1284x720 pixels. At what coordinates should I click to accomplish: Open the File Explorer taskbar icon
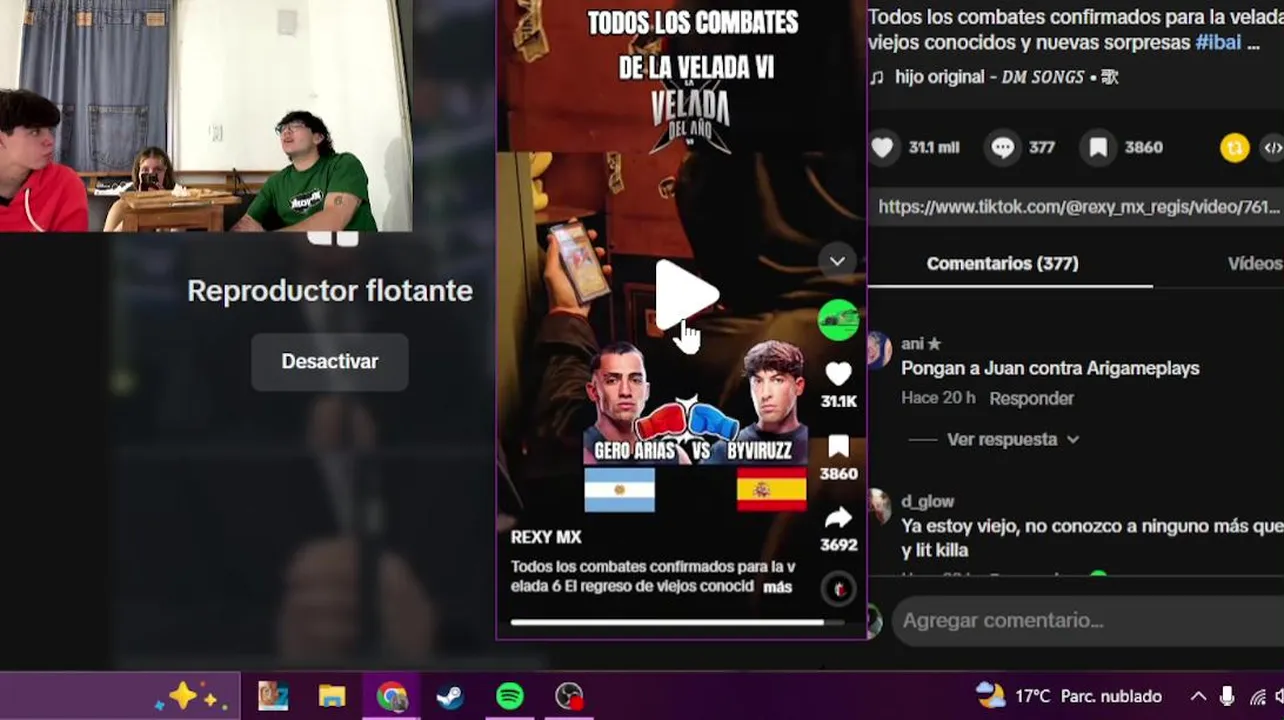pyautogui.click(x=332, y=696)
